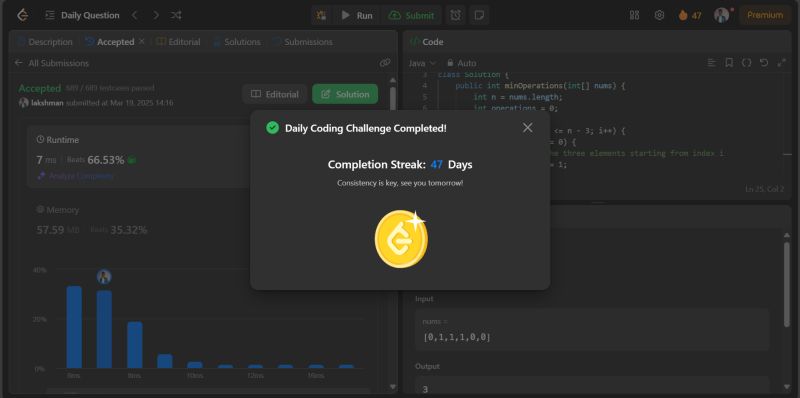Open the layout grid icon
Viewport: 800px width, 398px height.
coord(634,15)
